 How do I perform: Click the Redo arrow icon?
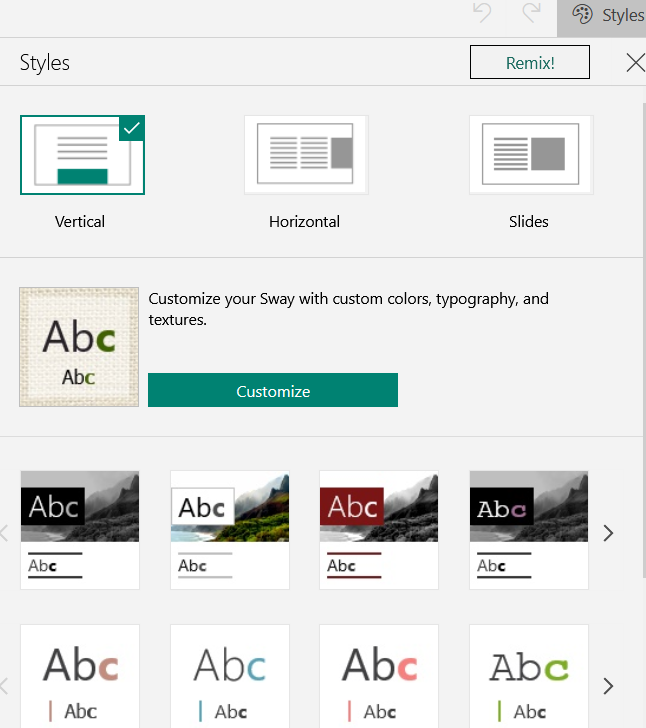click(531, 14)
